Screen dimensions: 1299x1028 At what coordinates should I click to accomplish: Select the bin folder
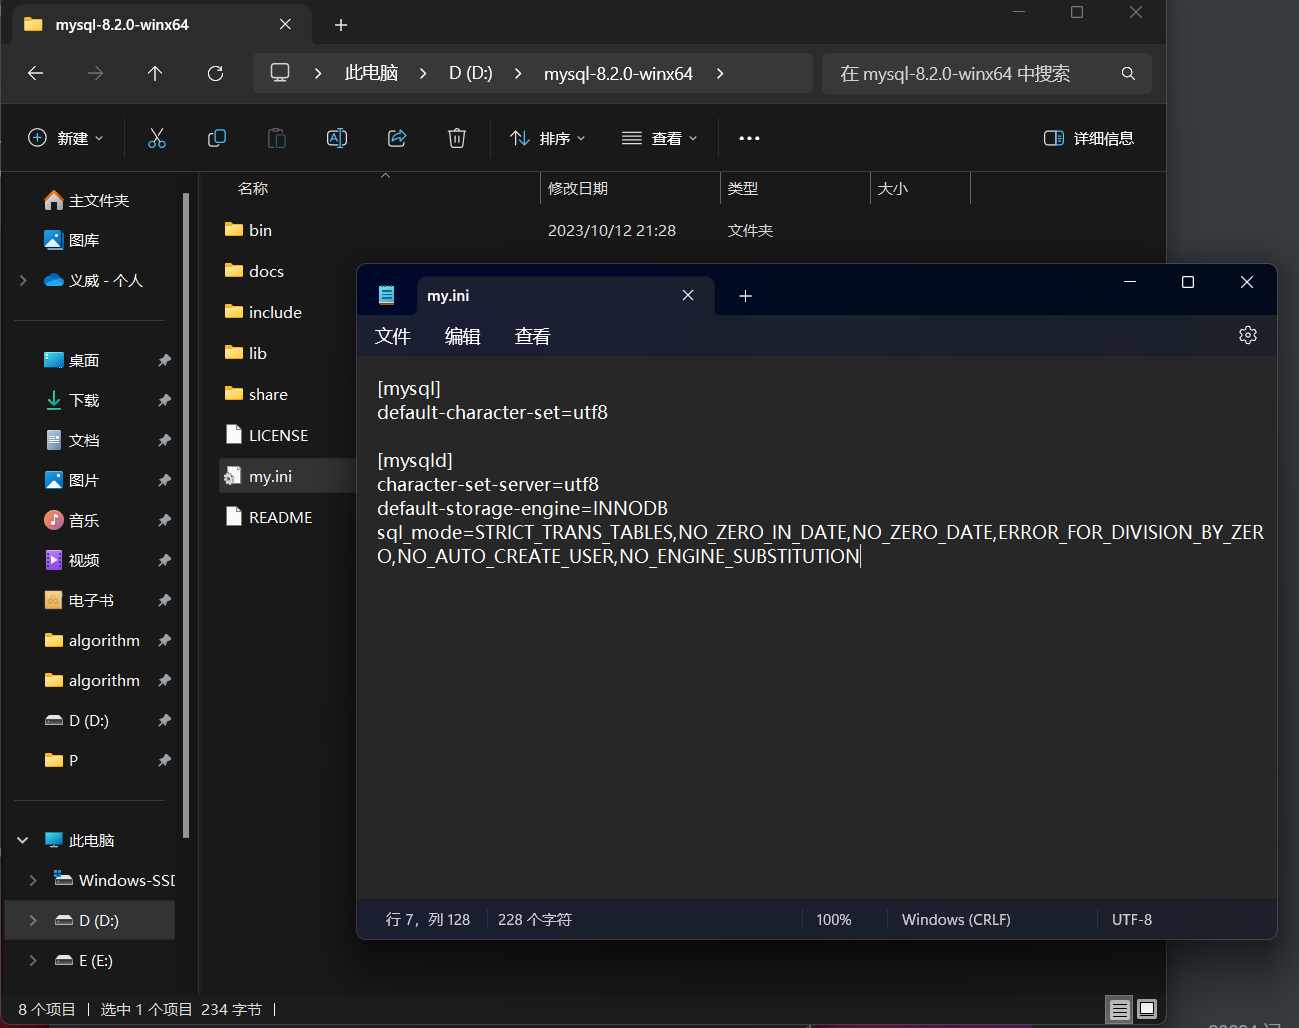pos(260,230)
